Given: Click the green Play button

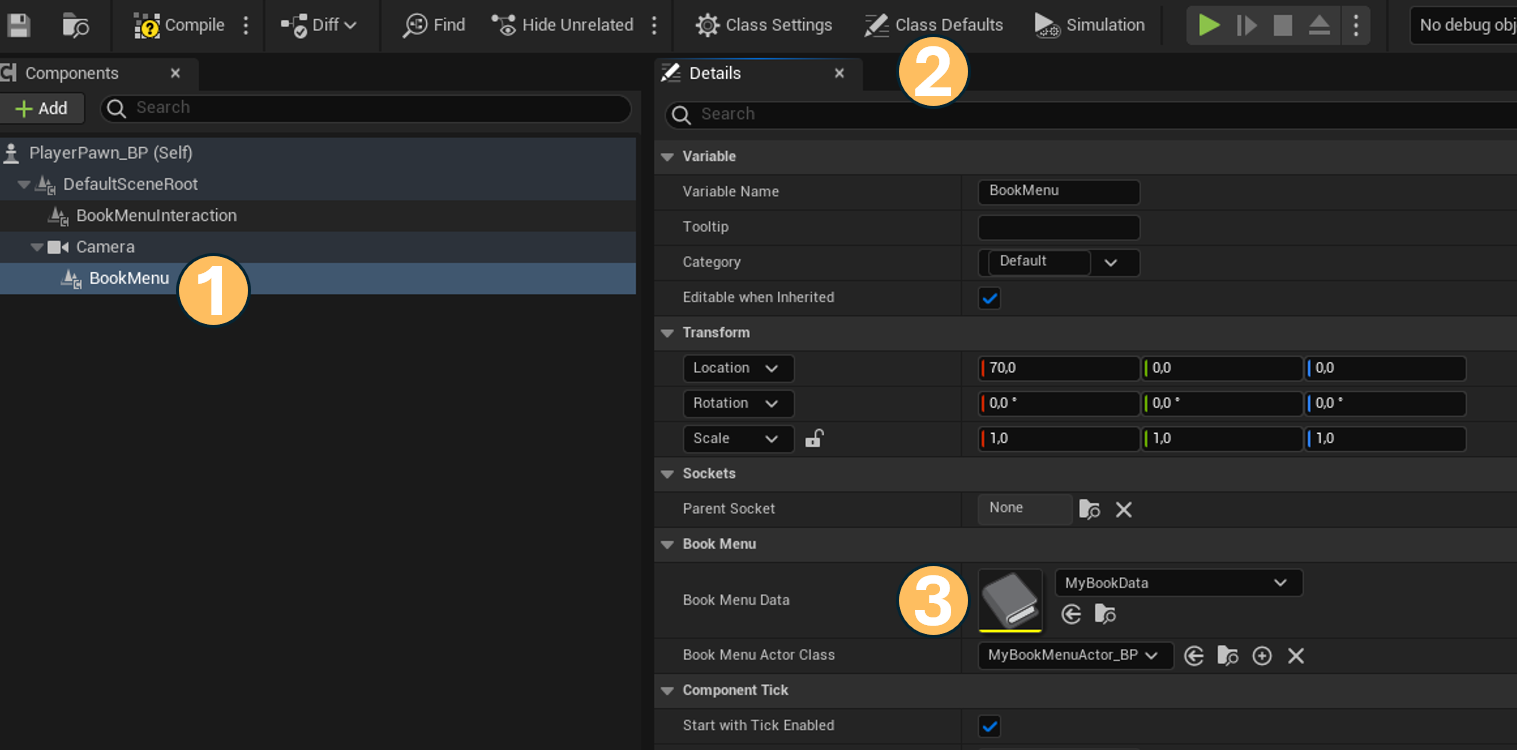Looking at the screenshot, I should (1209, 25).
